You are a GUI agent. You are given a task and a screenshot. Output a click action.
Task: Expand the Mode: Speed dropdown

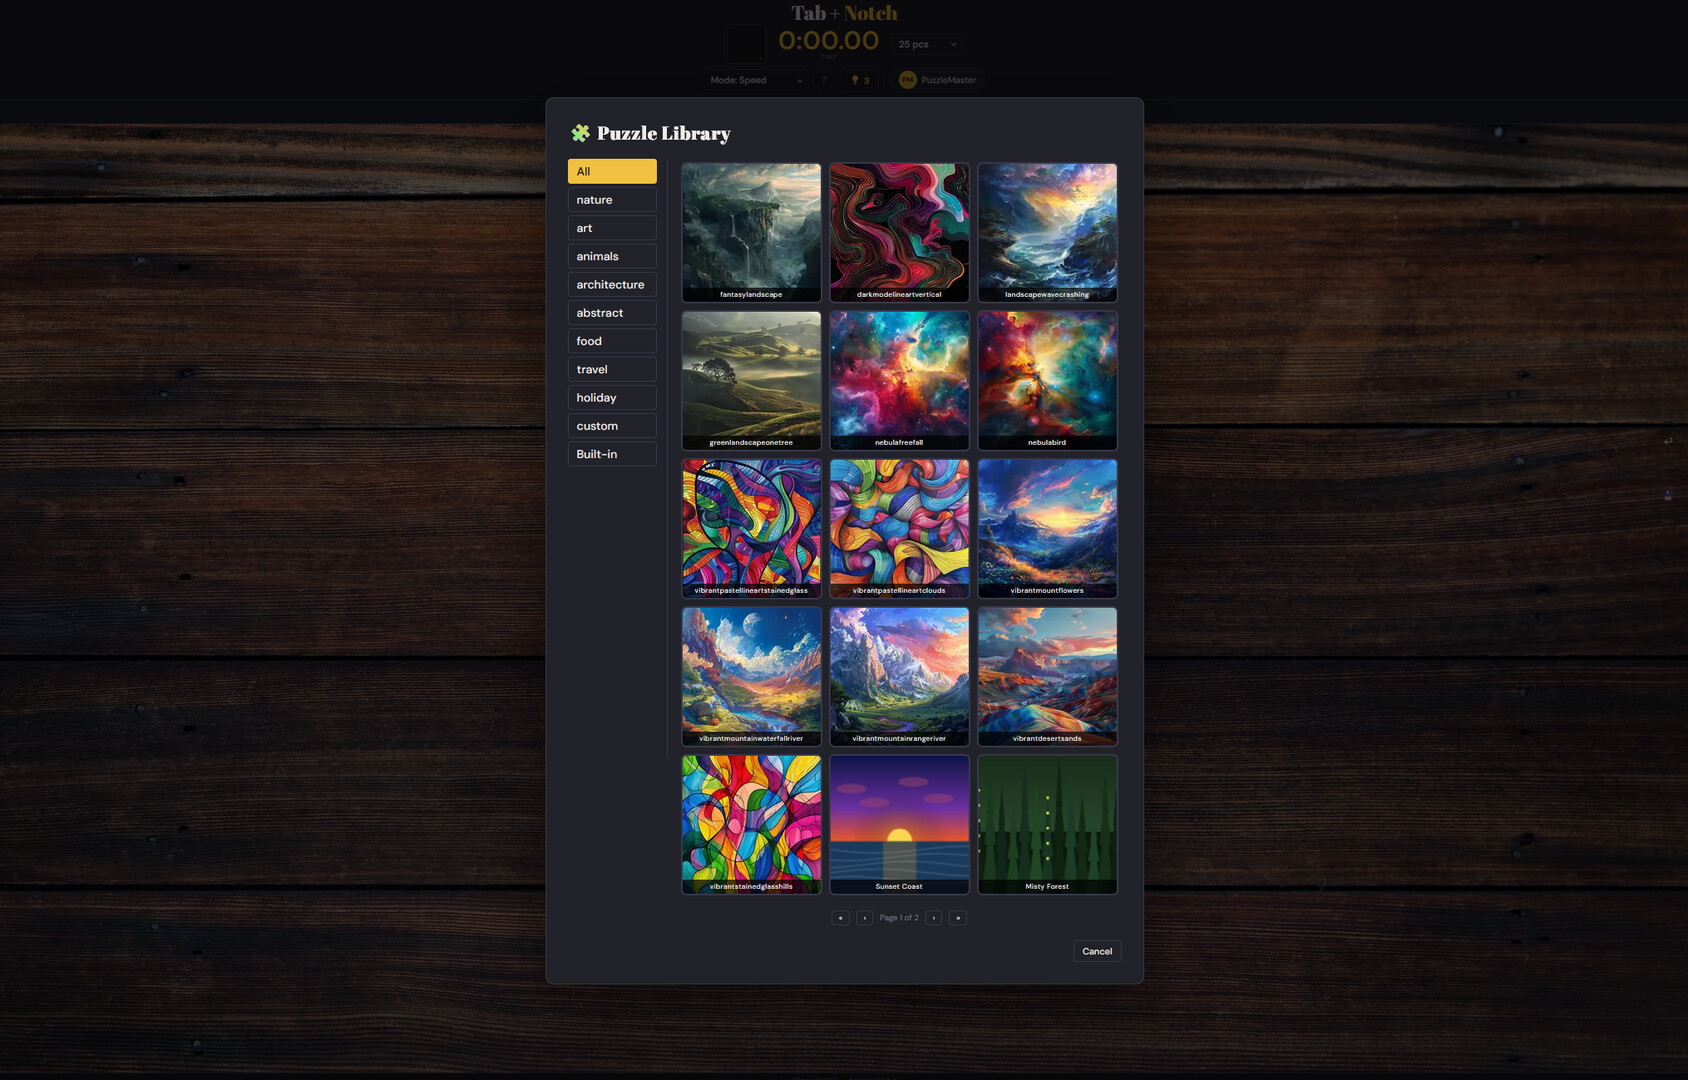[755, 80]
